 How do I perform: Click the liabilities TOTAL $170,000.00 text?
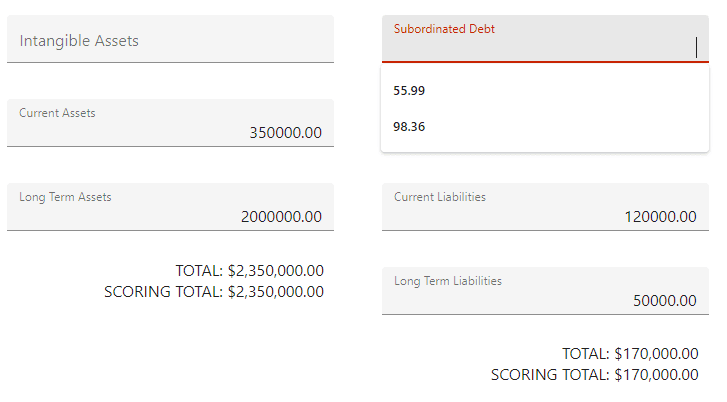[630, 354]
